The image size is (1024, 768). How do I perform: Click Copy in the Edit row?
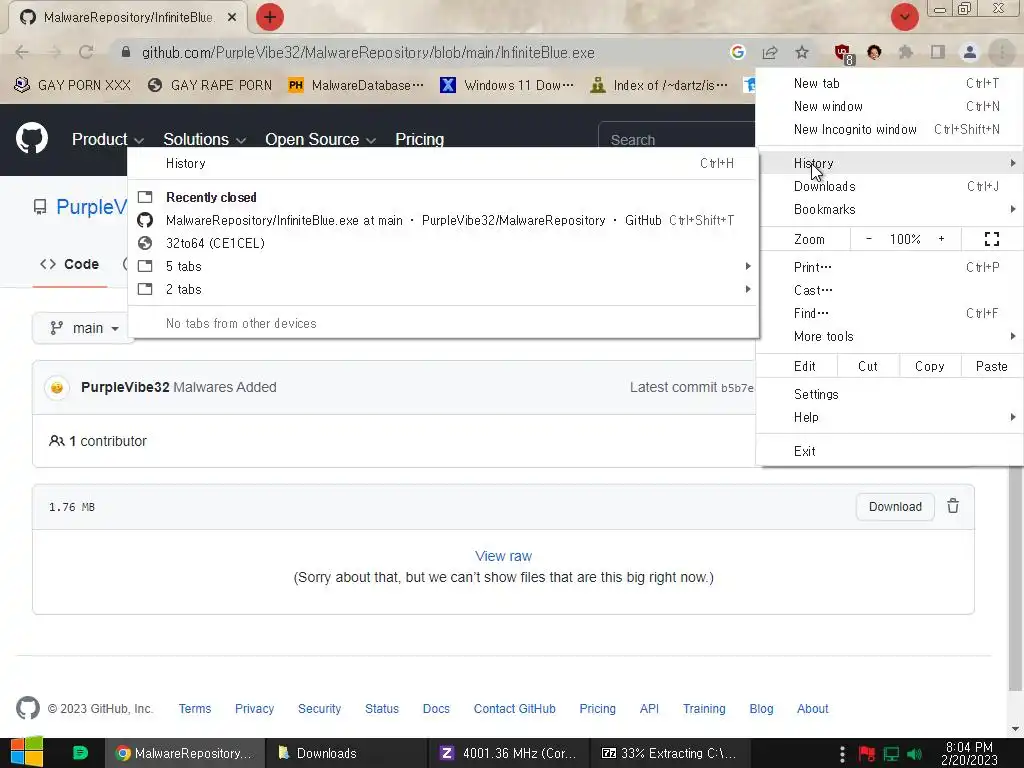[929, 366]
